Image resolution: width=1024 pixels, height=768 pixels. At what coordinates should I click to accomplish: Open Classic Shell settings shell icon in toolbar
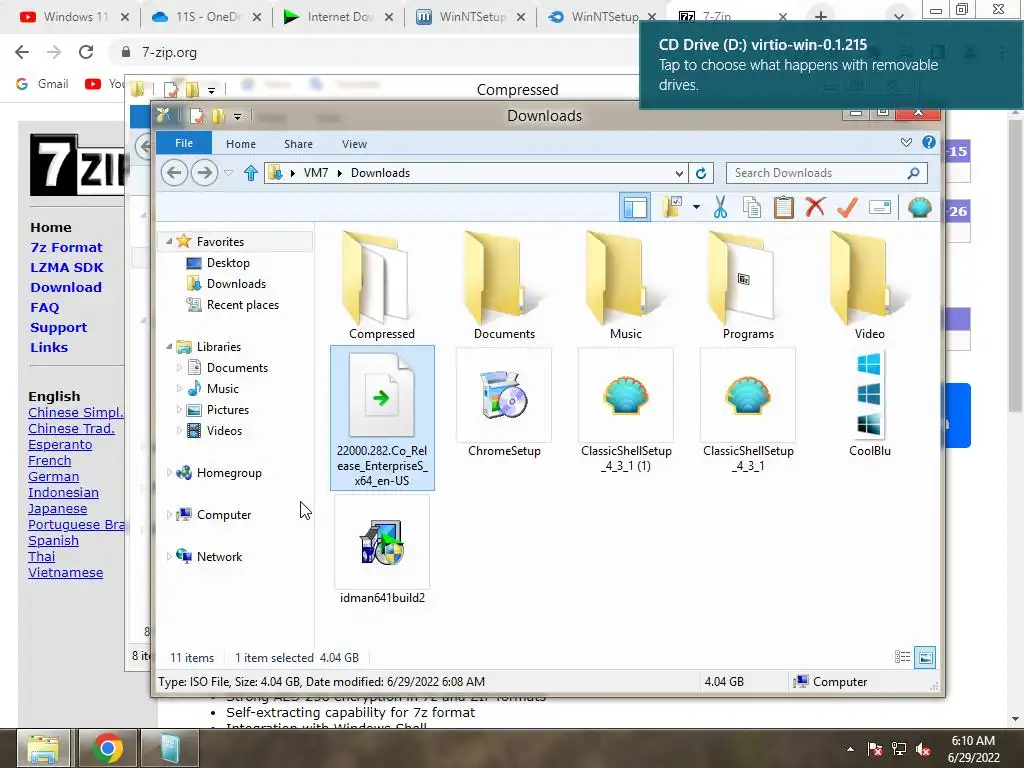coord(920,208)
